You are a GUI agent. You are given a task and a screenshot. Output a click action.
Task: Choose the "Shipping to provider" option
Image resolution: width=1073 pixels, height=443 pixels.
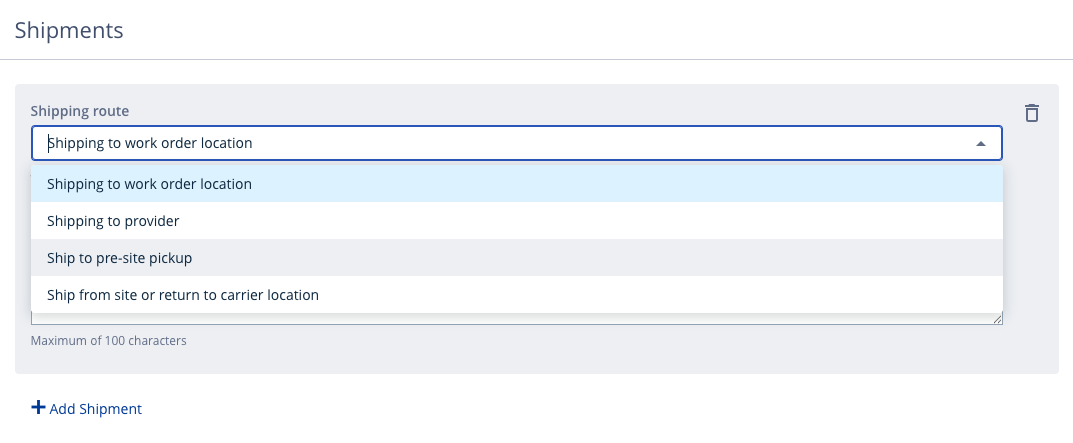pyautogui.click(x=113, y=221)
